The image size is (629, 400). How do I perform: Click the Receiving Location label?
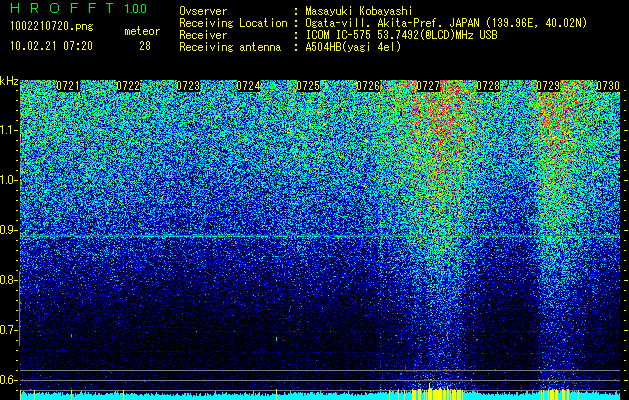(x=233, y=23)
